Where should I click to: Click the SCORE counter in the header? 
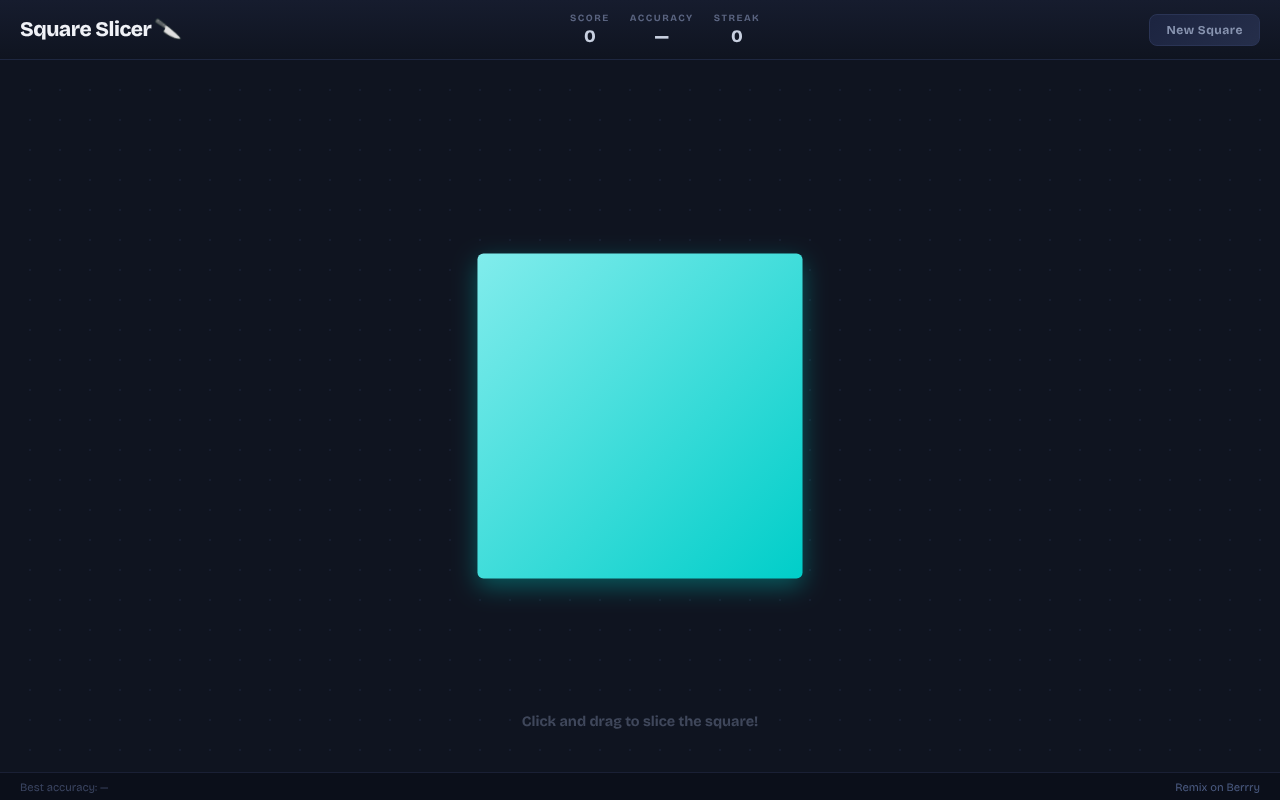pos(589,28)
